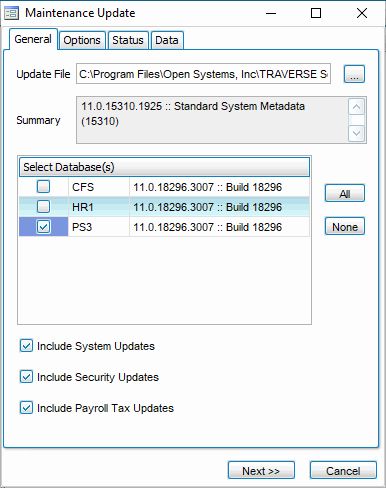This screenshot has height=488, width=386.
Task: Select all databases with All button
Action: pyautogui.click(x=345, y=193)
